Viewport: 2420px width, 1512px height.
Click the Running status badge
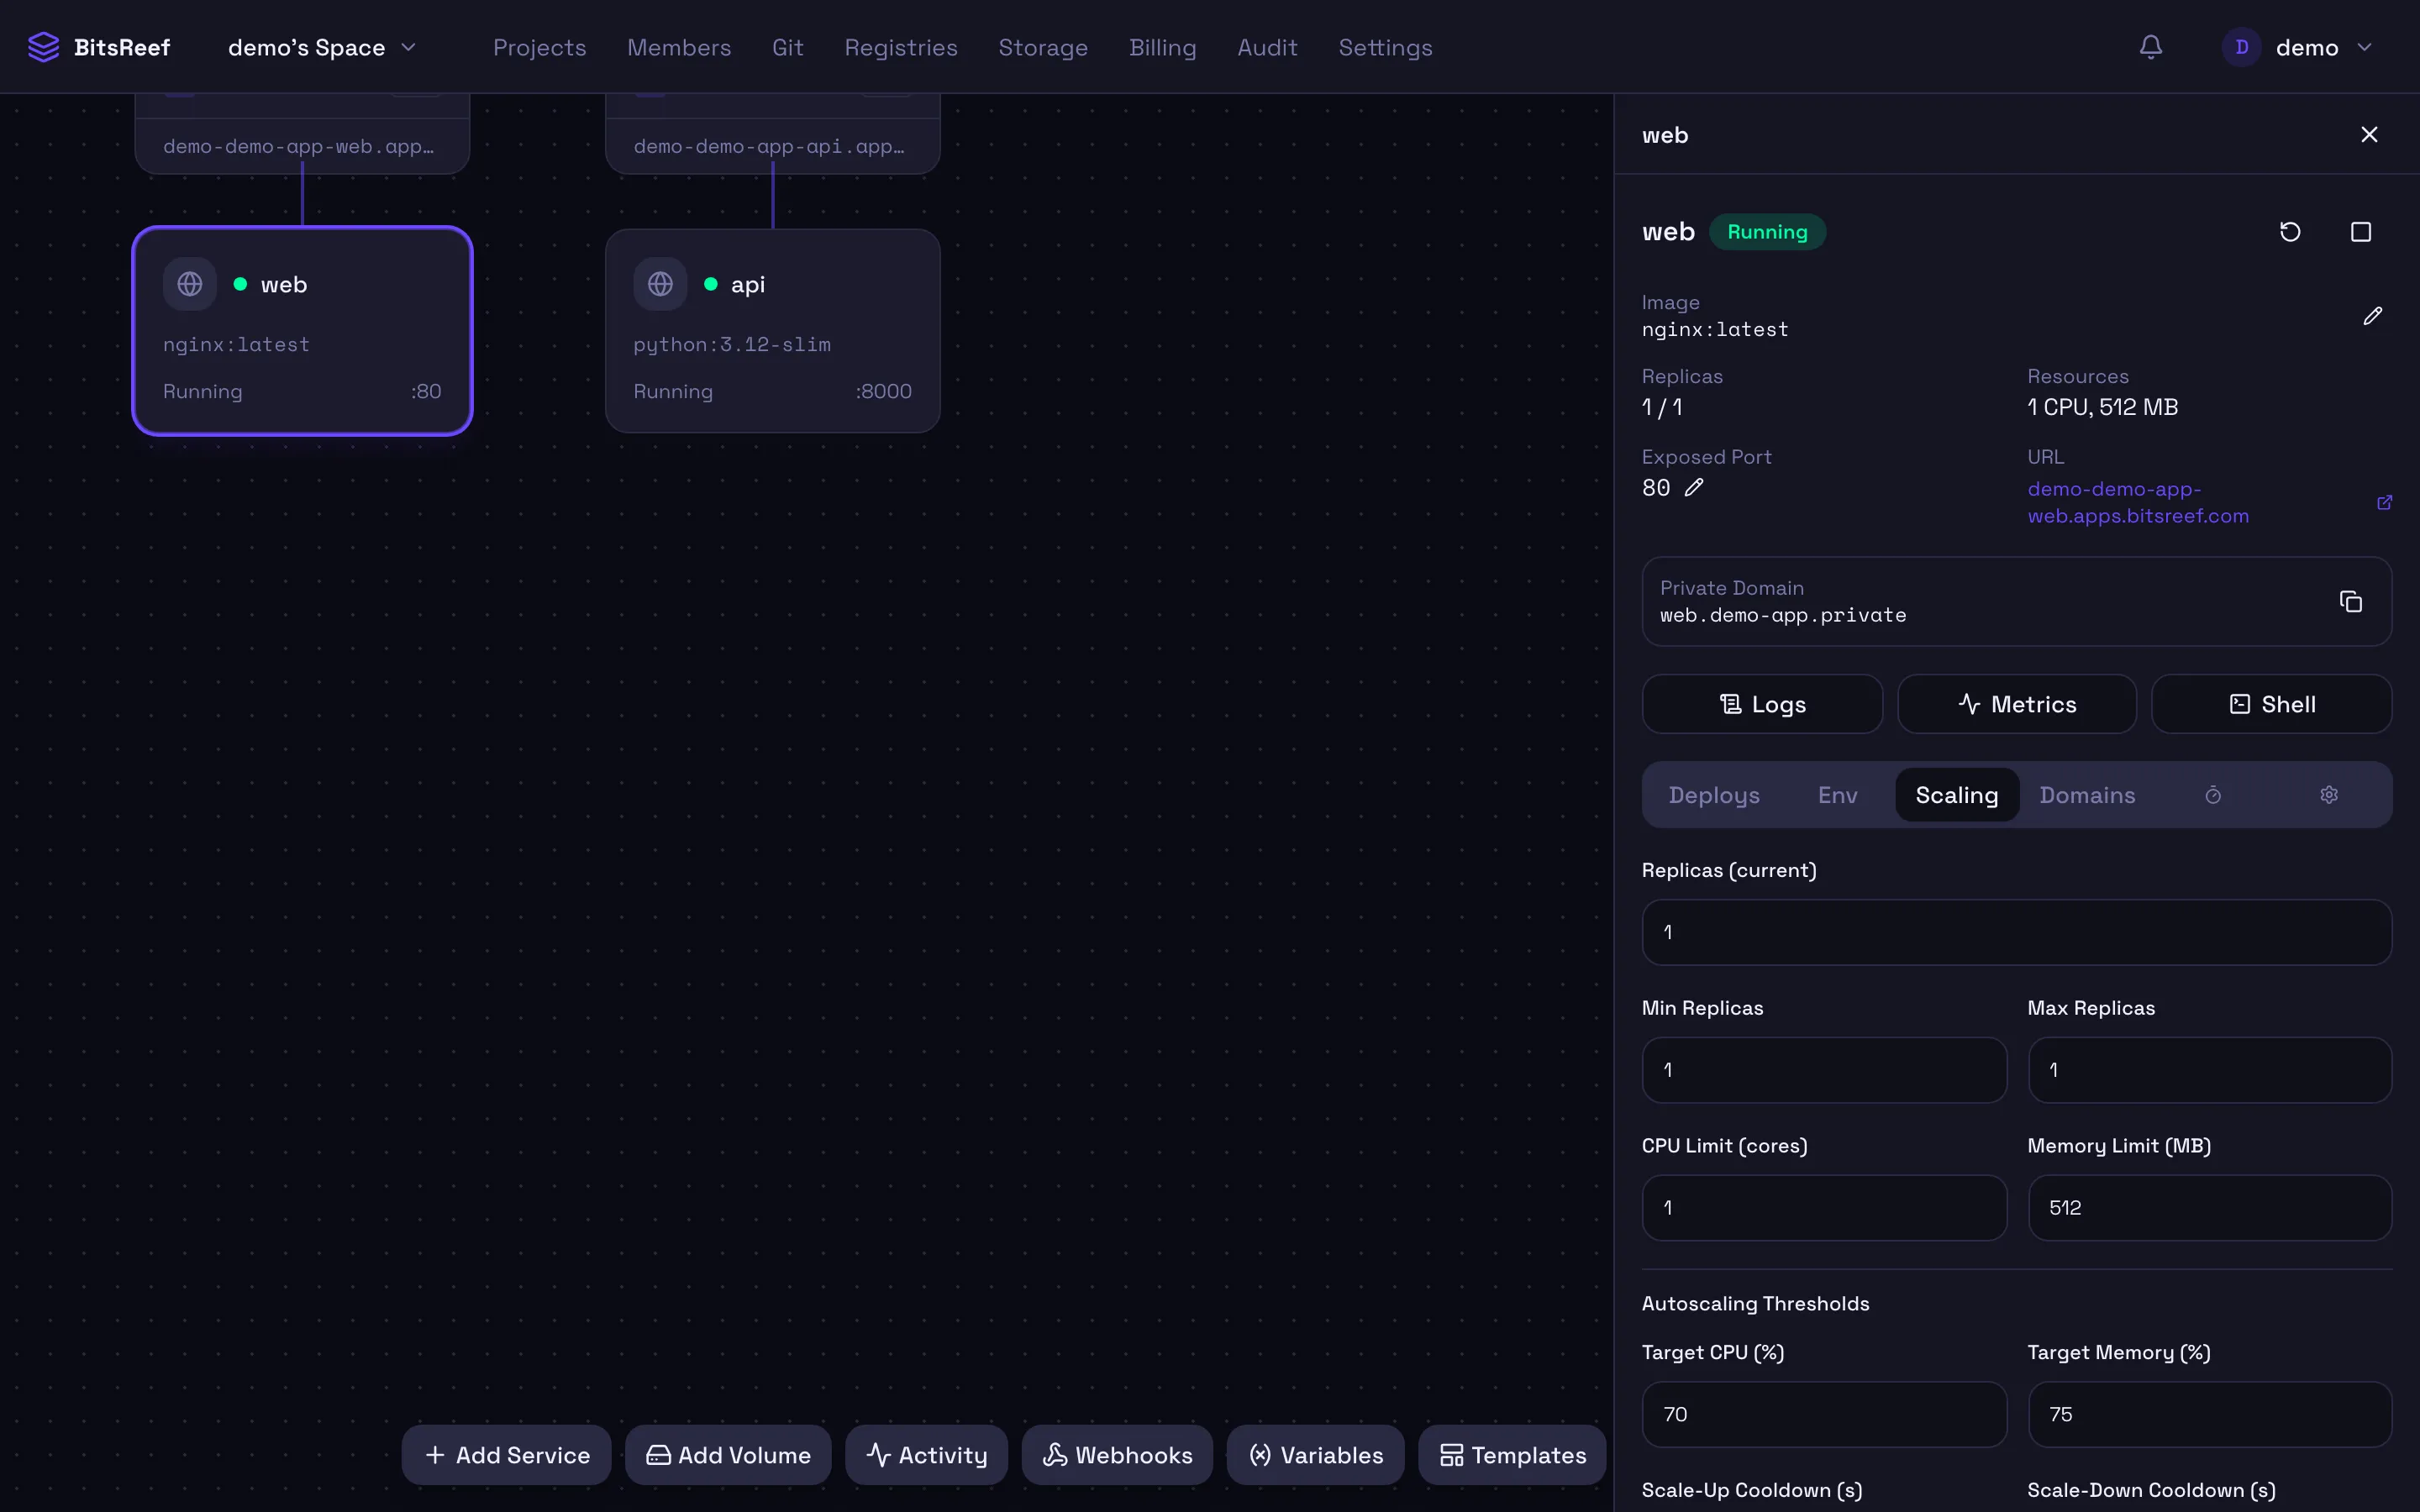point(1767,232)
